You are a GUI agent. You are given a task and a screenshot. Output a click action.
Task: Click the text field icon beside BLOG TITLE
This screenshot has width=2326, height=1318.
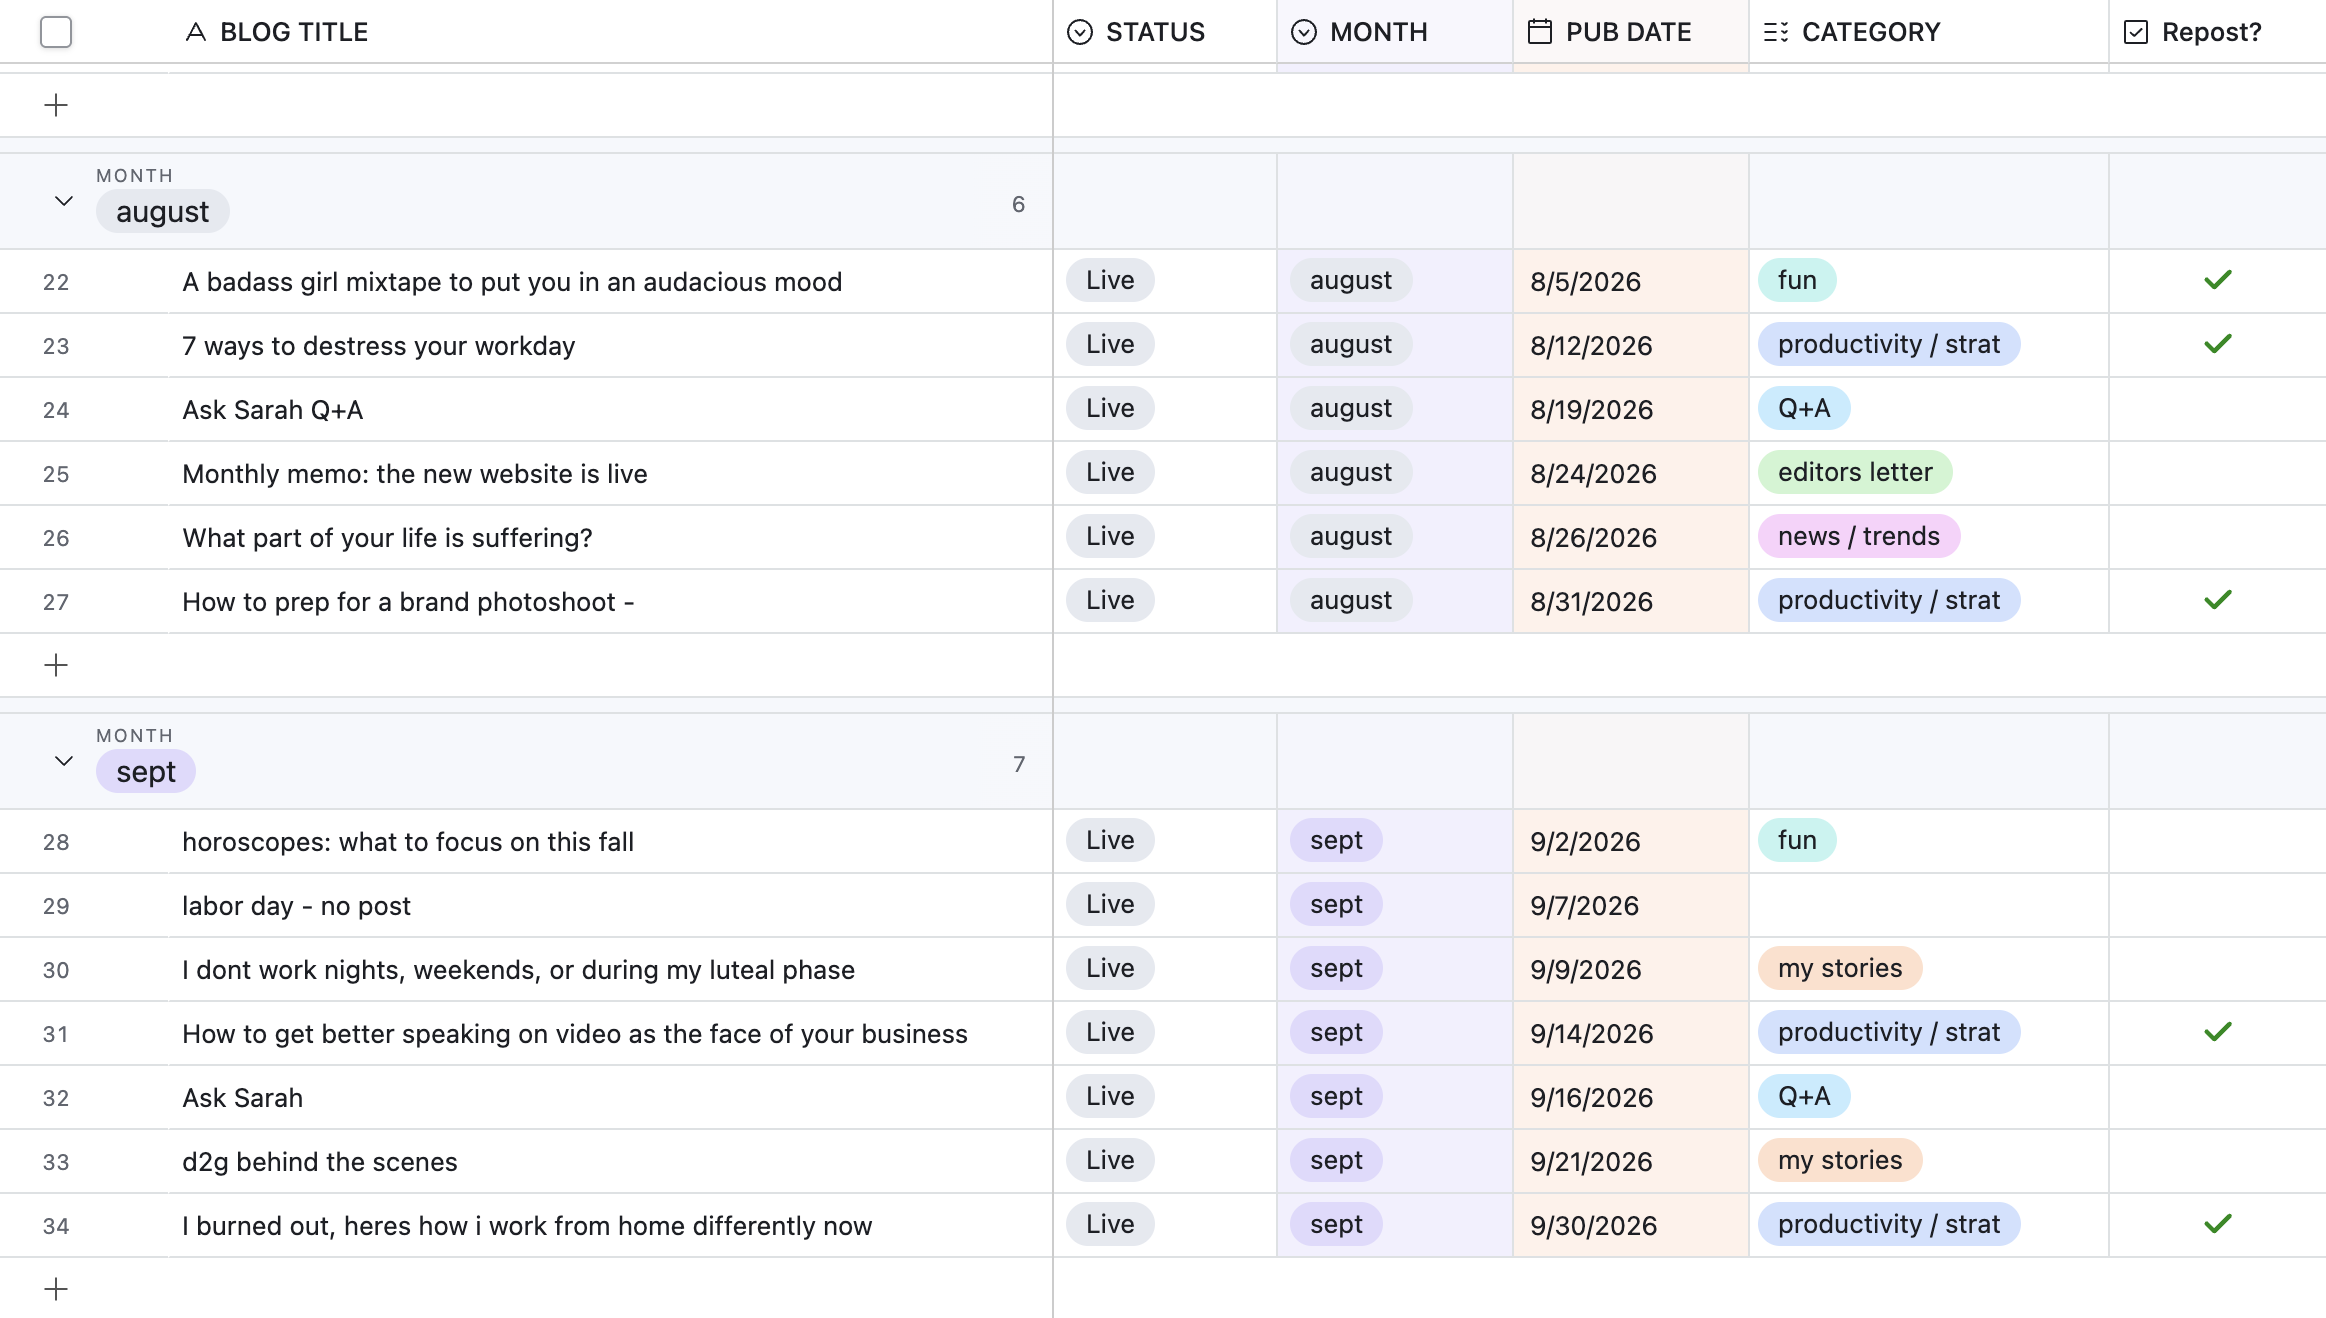tap(196, 32)
